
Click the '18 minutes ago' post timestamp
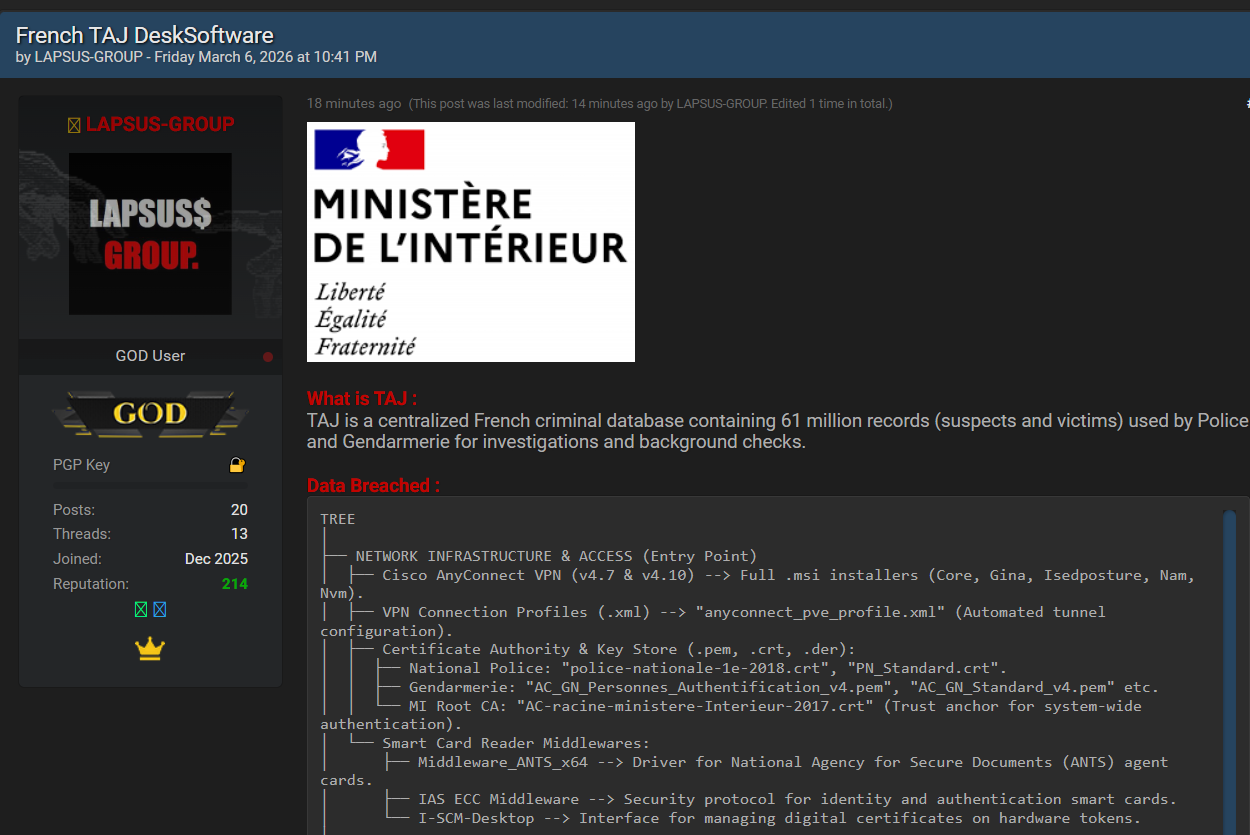tap(354, 104)
